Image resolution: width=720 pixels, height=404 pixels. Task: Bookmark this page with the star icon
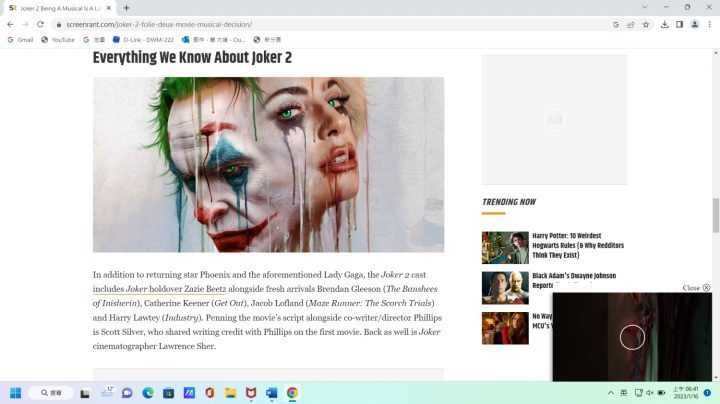[x=646, y=24]
